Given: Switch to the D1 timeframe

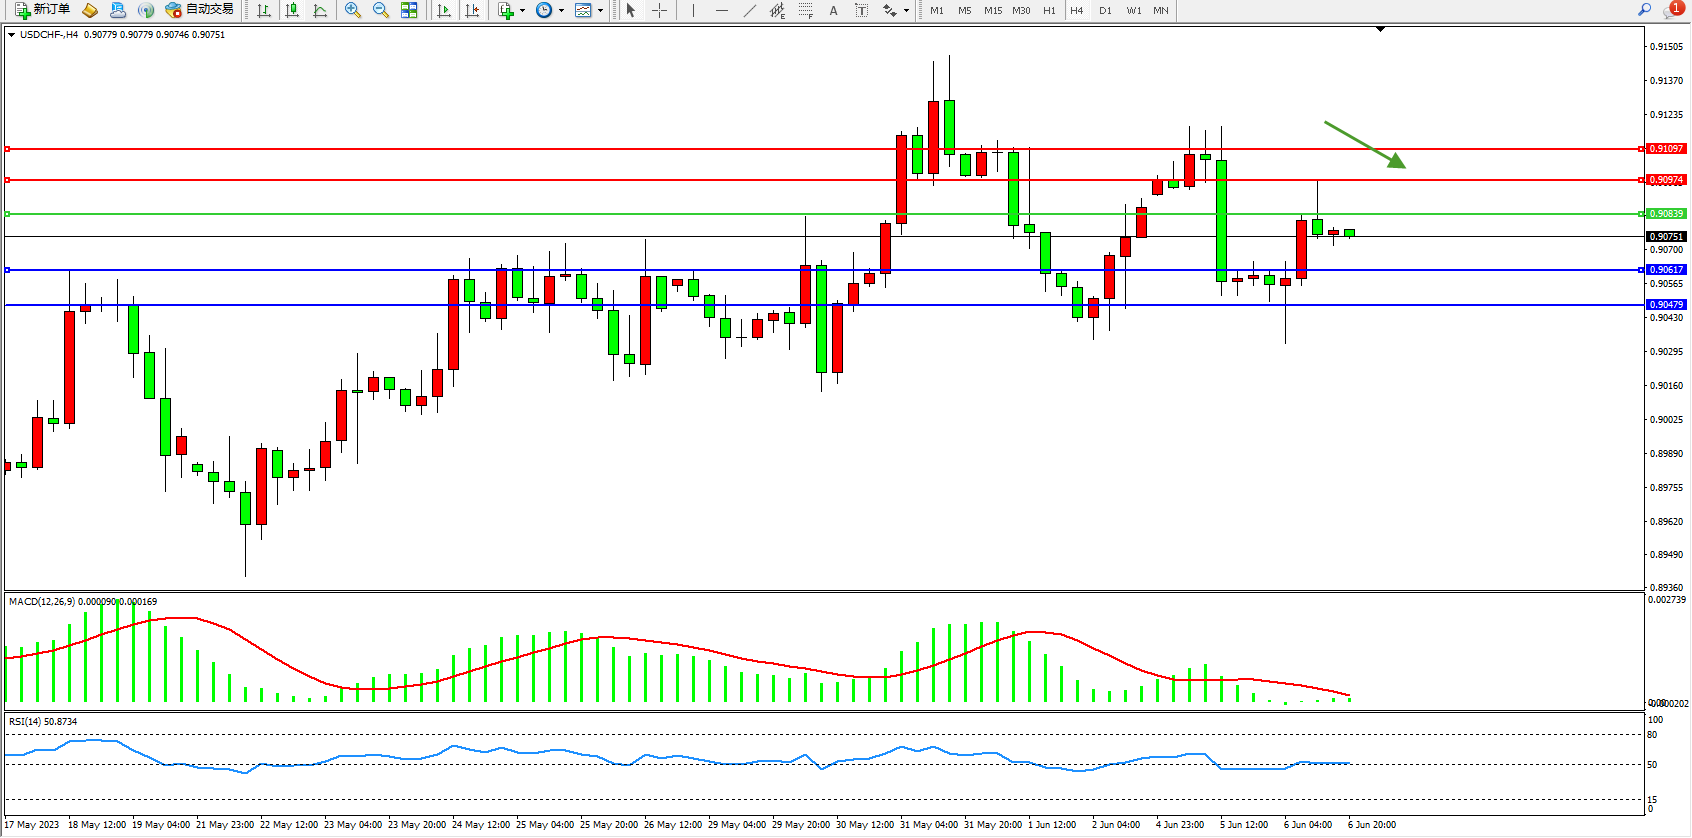Looking at the screenshot, I should pyautogui.click(x=1105, y=11).
